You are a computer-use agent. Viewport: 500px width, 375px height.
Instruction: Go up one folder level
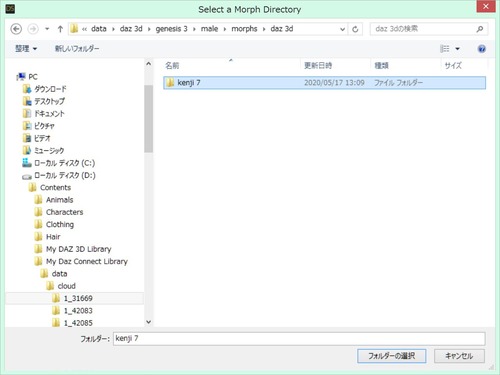(x=60, y=29)
